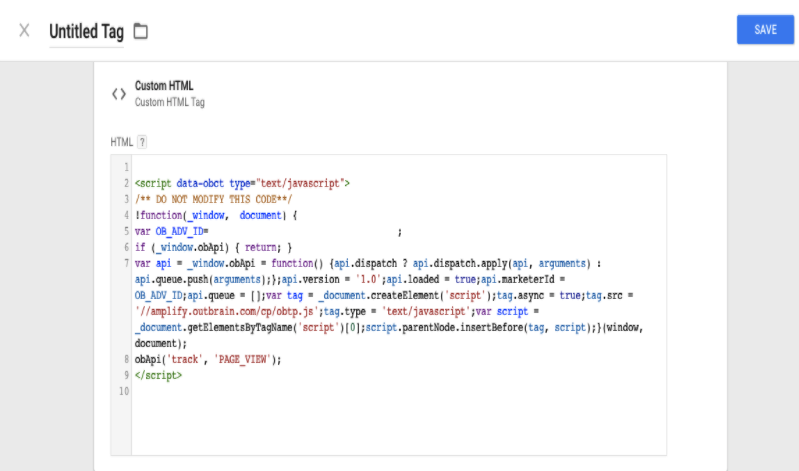Click line number 7 in the gutter
799x471 pixels.
(125, 263)
